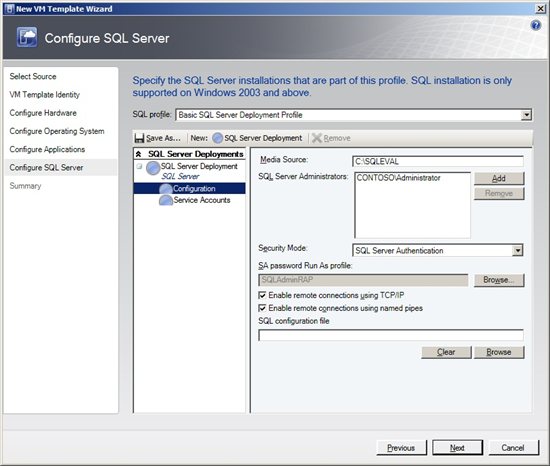Screen dimensions: 550x466
Task: Click the Previous button
Action: 401,448
